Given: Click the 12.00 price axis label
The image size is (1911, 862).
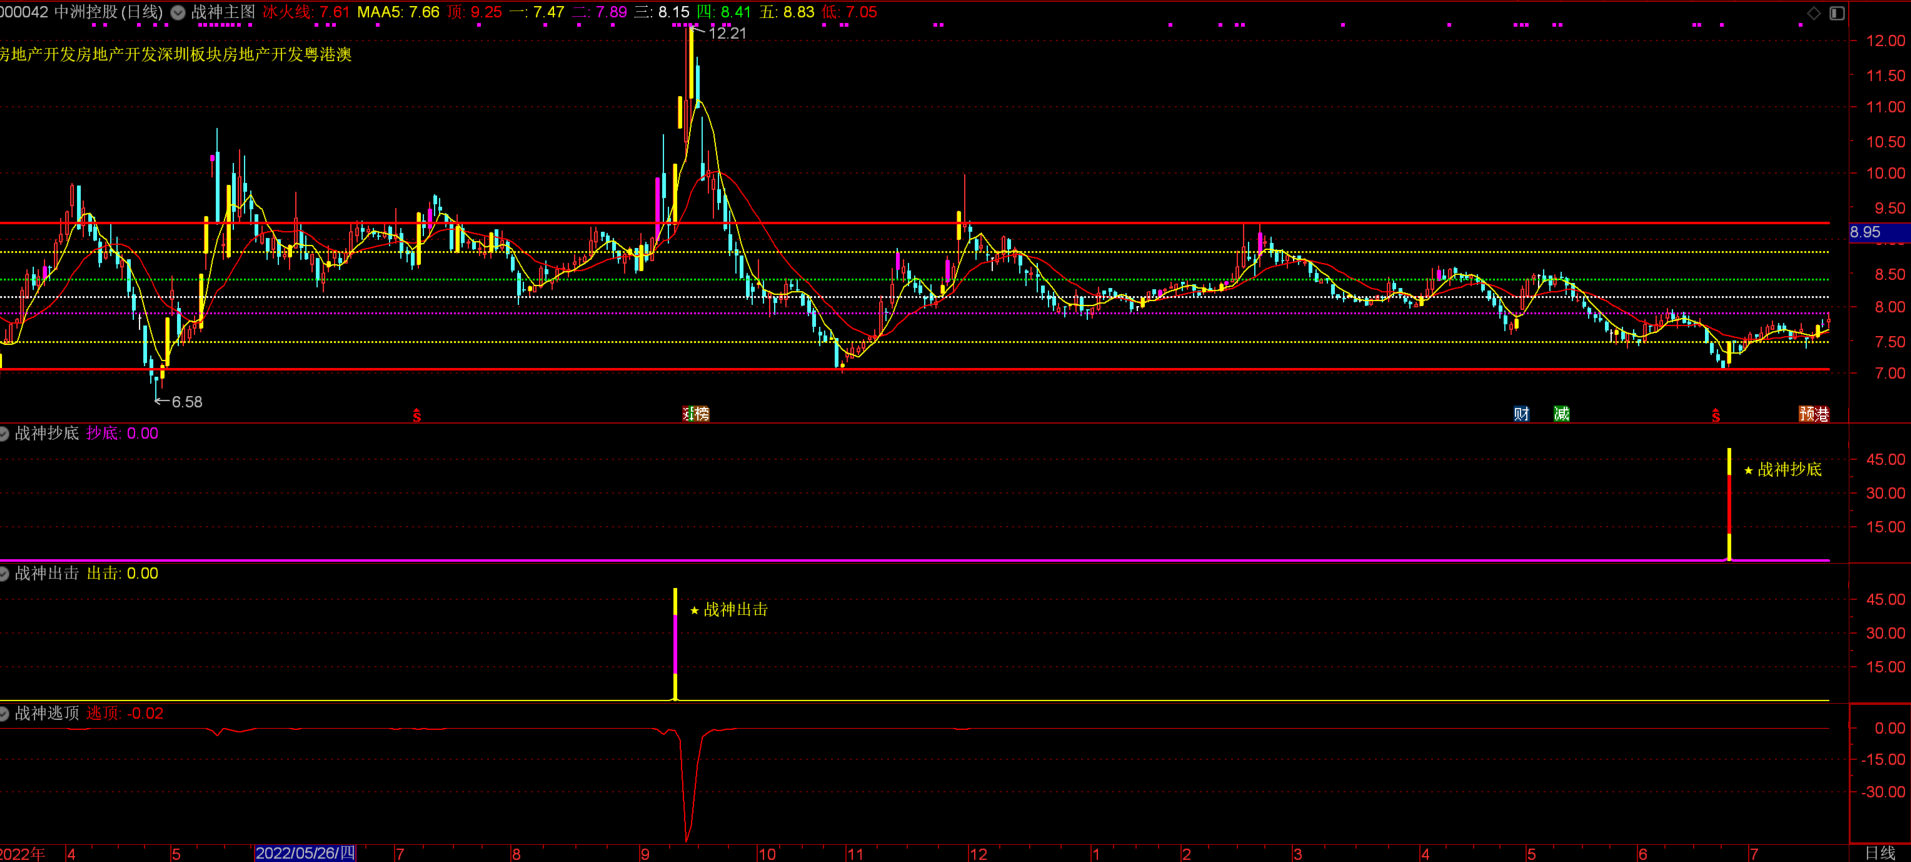Looking at the screenshot, I should [x=1885, y=41].
